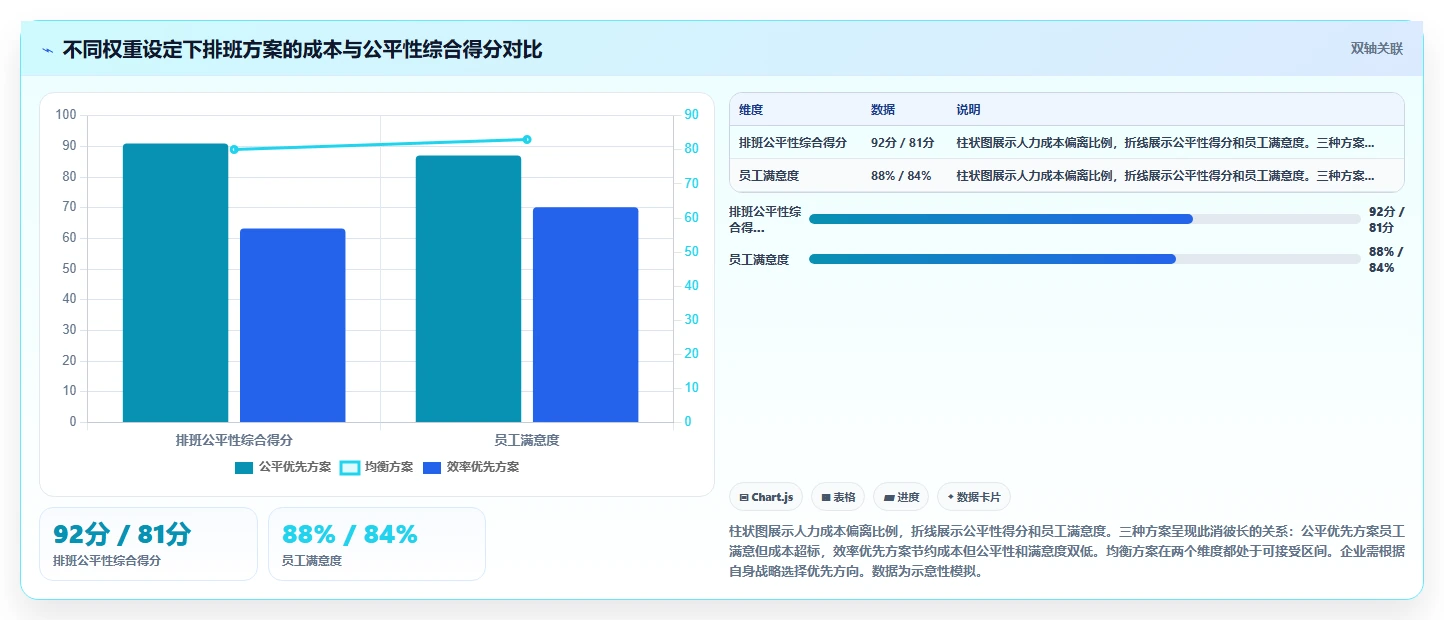Click the 92分 / 81分 progress value label
This screenshot has width=1444, height=620.
[x=1387, y=219]
